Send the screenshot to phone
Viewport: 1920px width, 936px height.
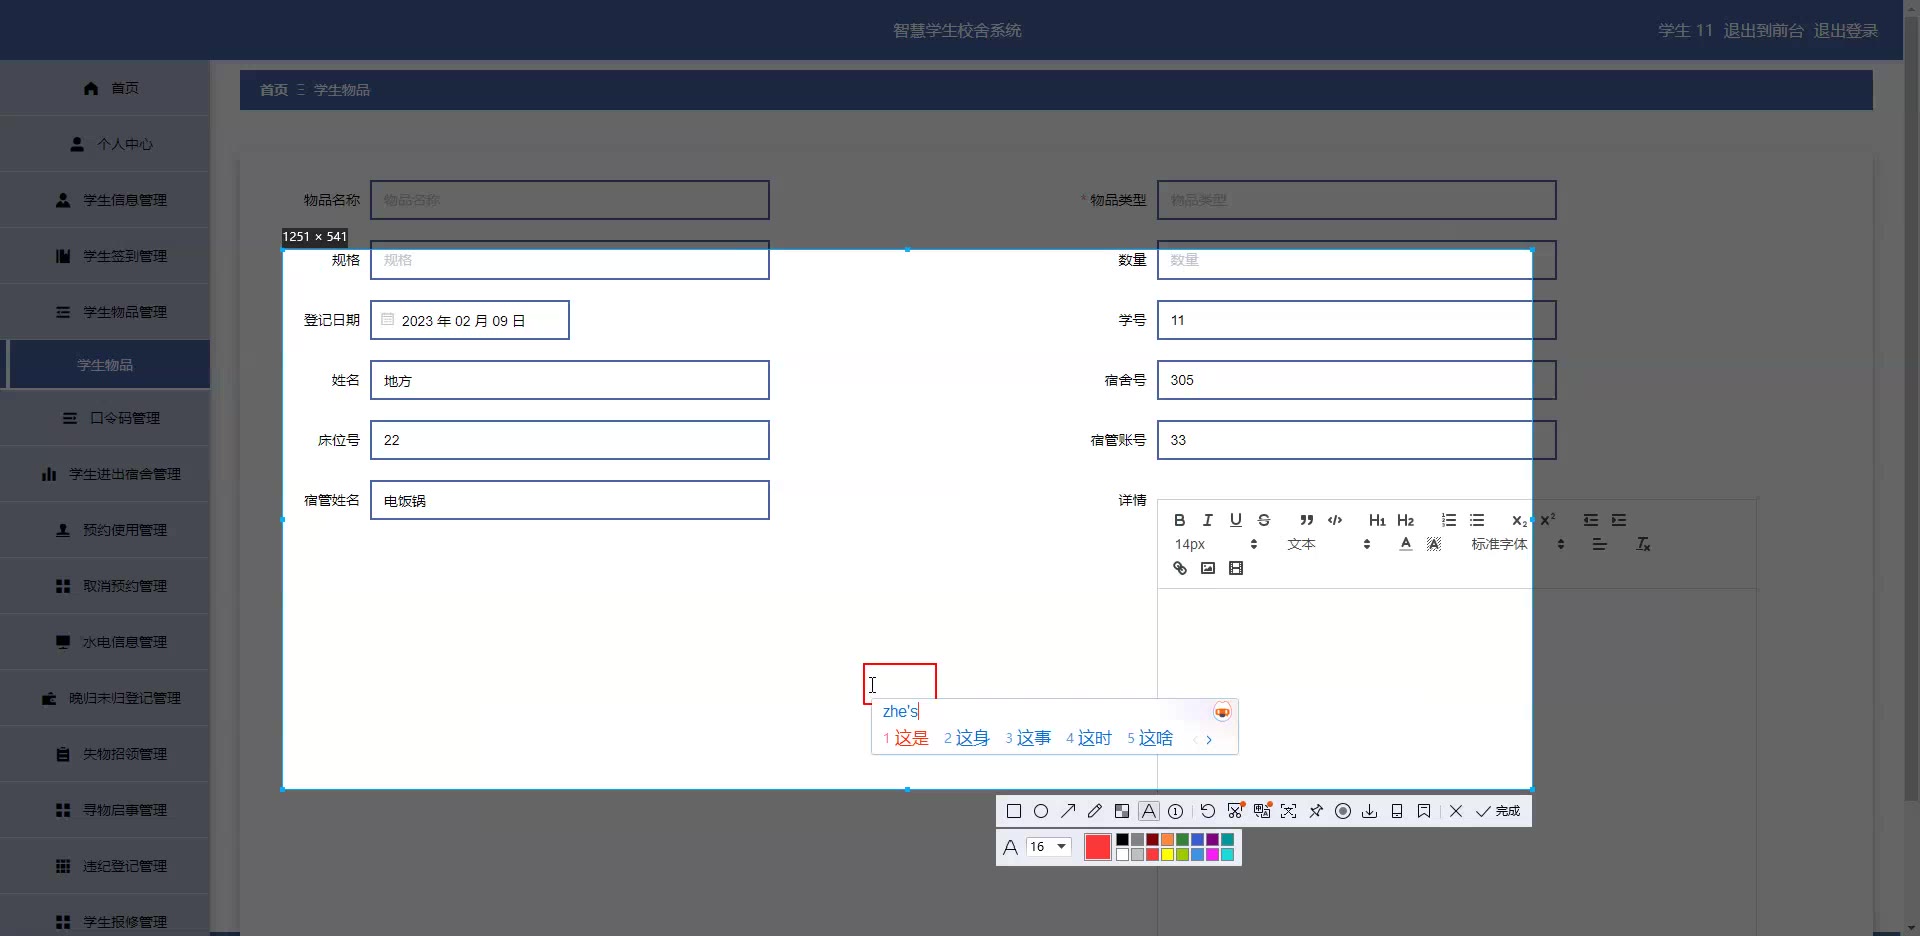[1397, 811]
